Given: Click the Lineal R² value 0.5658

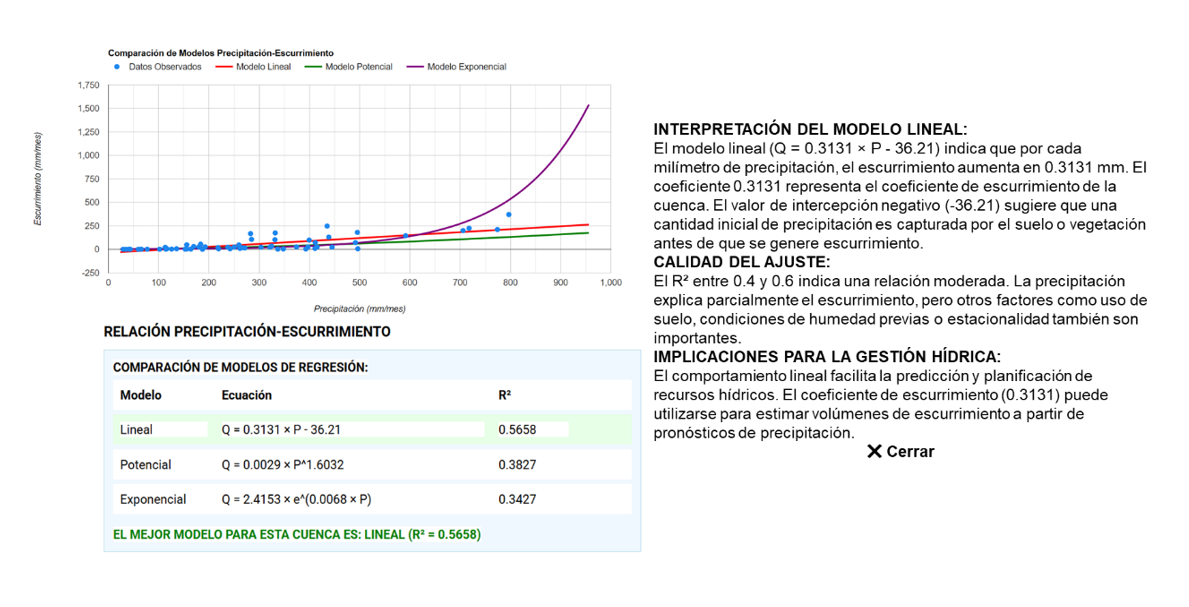Looking at the screenshot, I should coord(517,430).
